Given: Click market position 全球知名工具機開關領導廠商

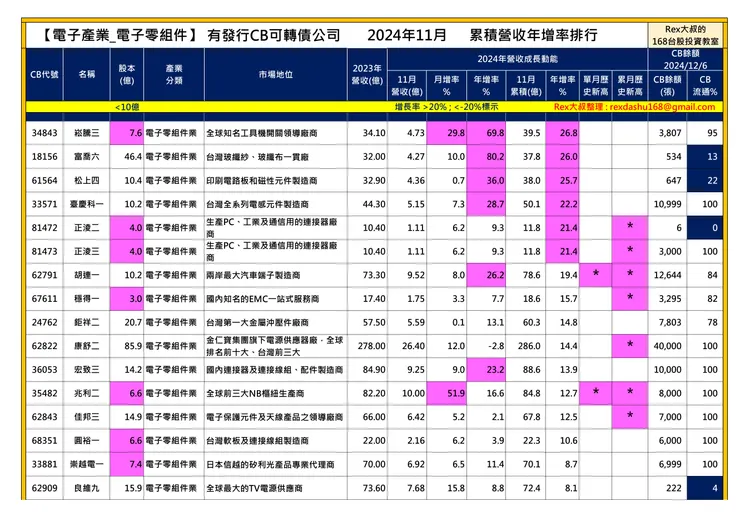Looking at the screenshot, I should pos(261,134).
